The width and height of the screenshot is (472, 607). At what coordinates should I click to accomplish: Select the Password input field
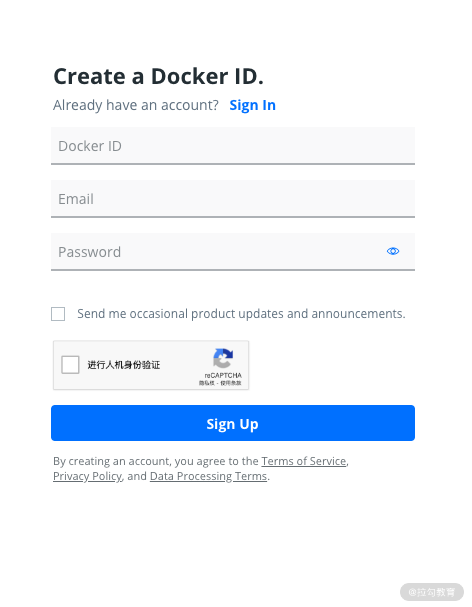[x=233, y=252]
